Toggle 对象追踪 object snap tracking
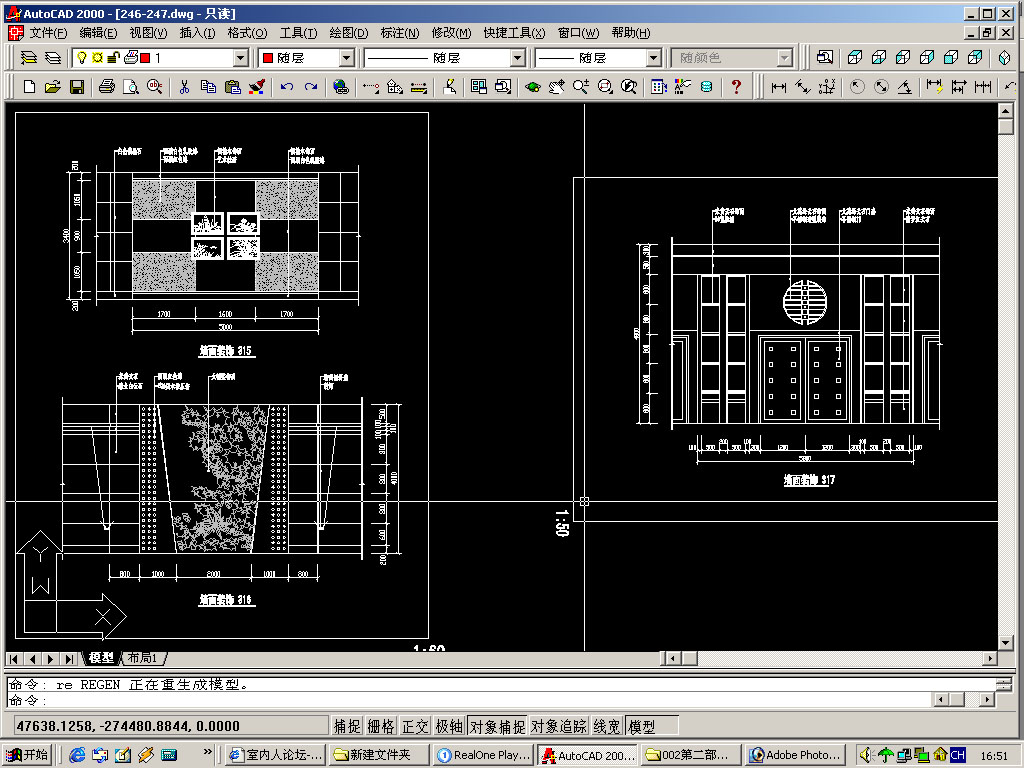 click(x=558, y=726)
